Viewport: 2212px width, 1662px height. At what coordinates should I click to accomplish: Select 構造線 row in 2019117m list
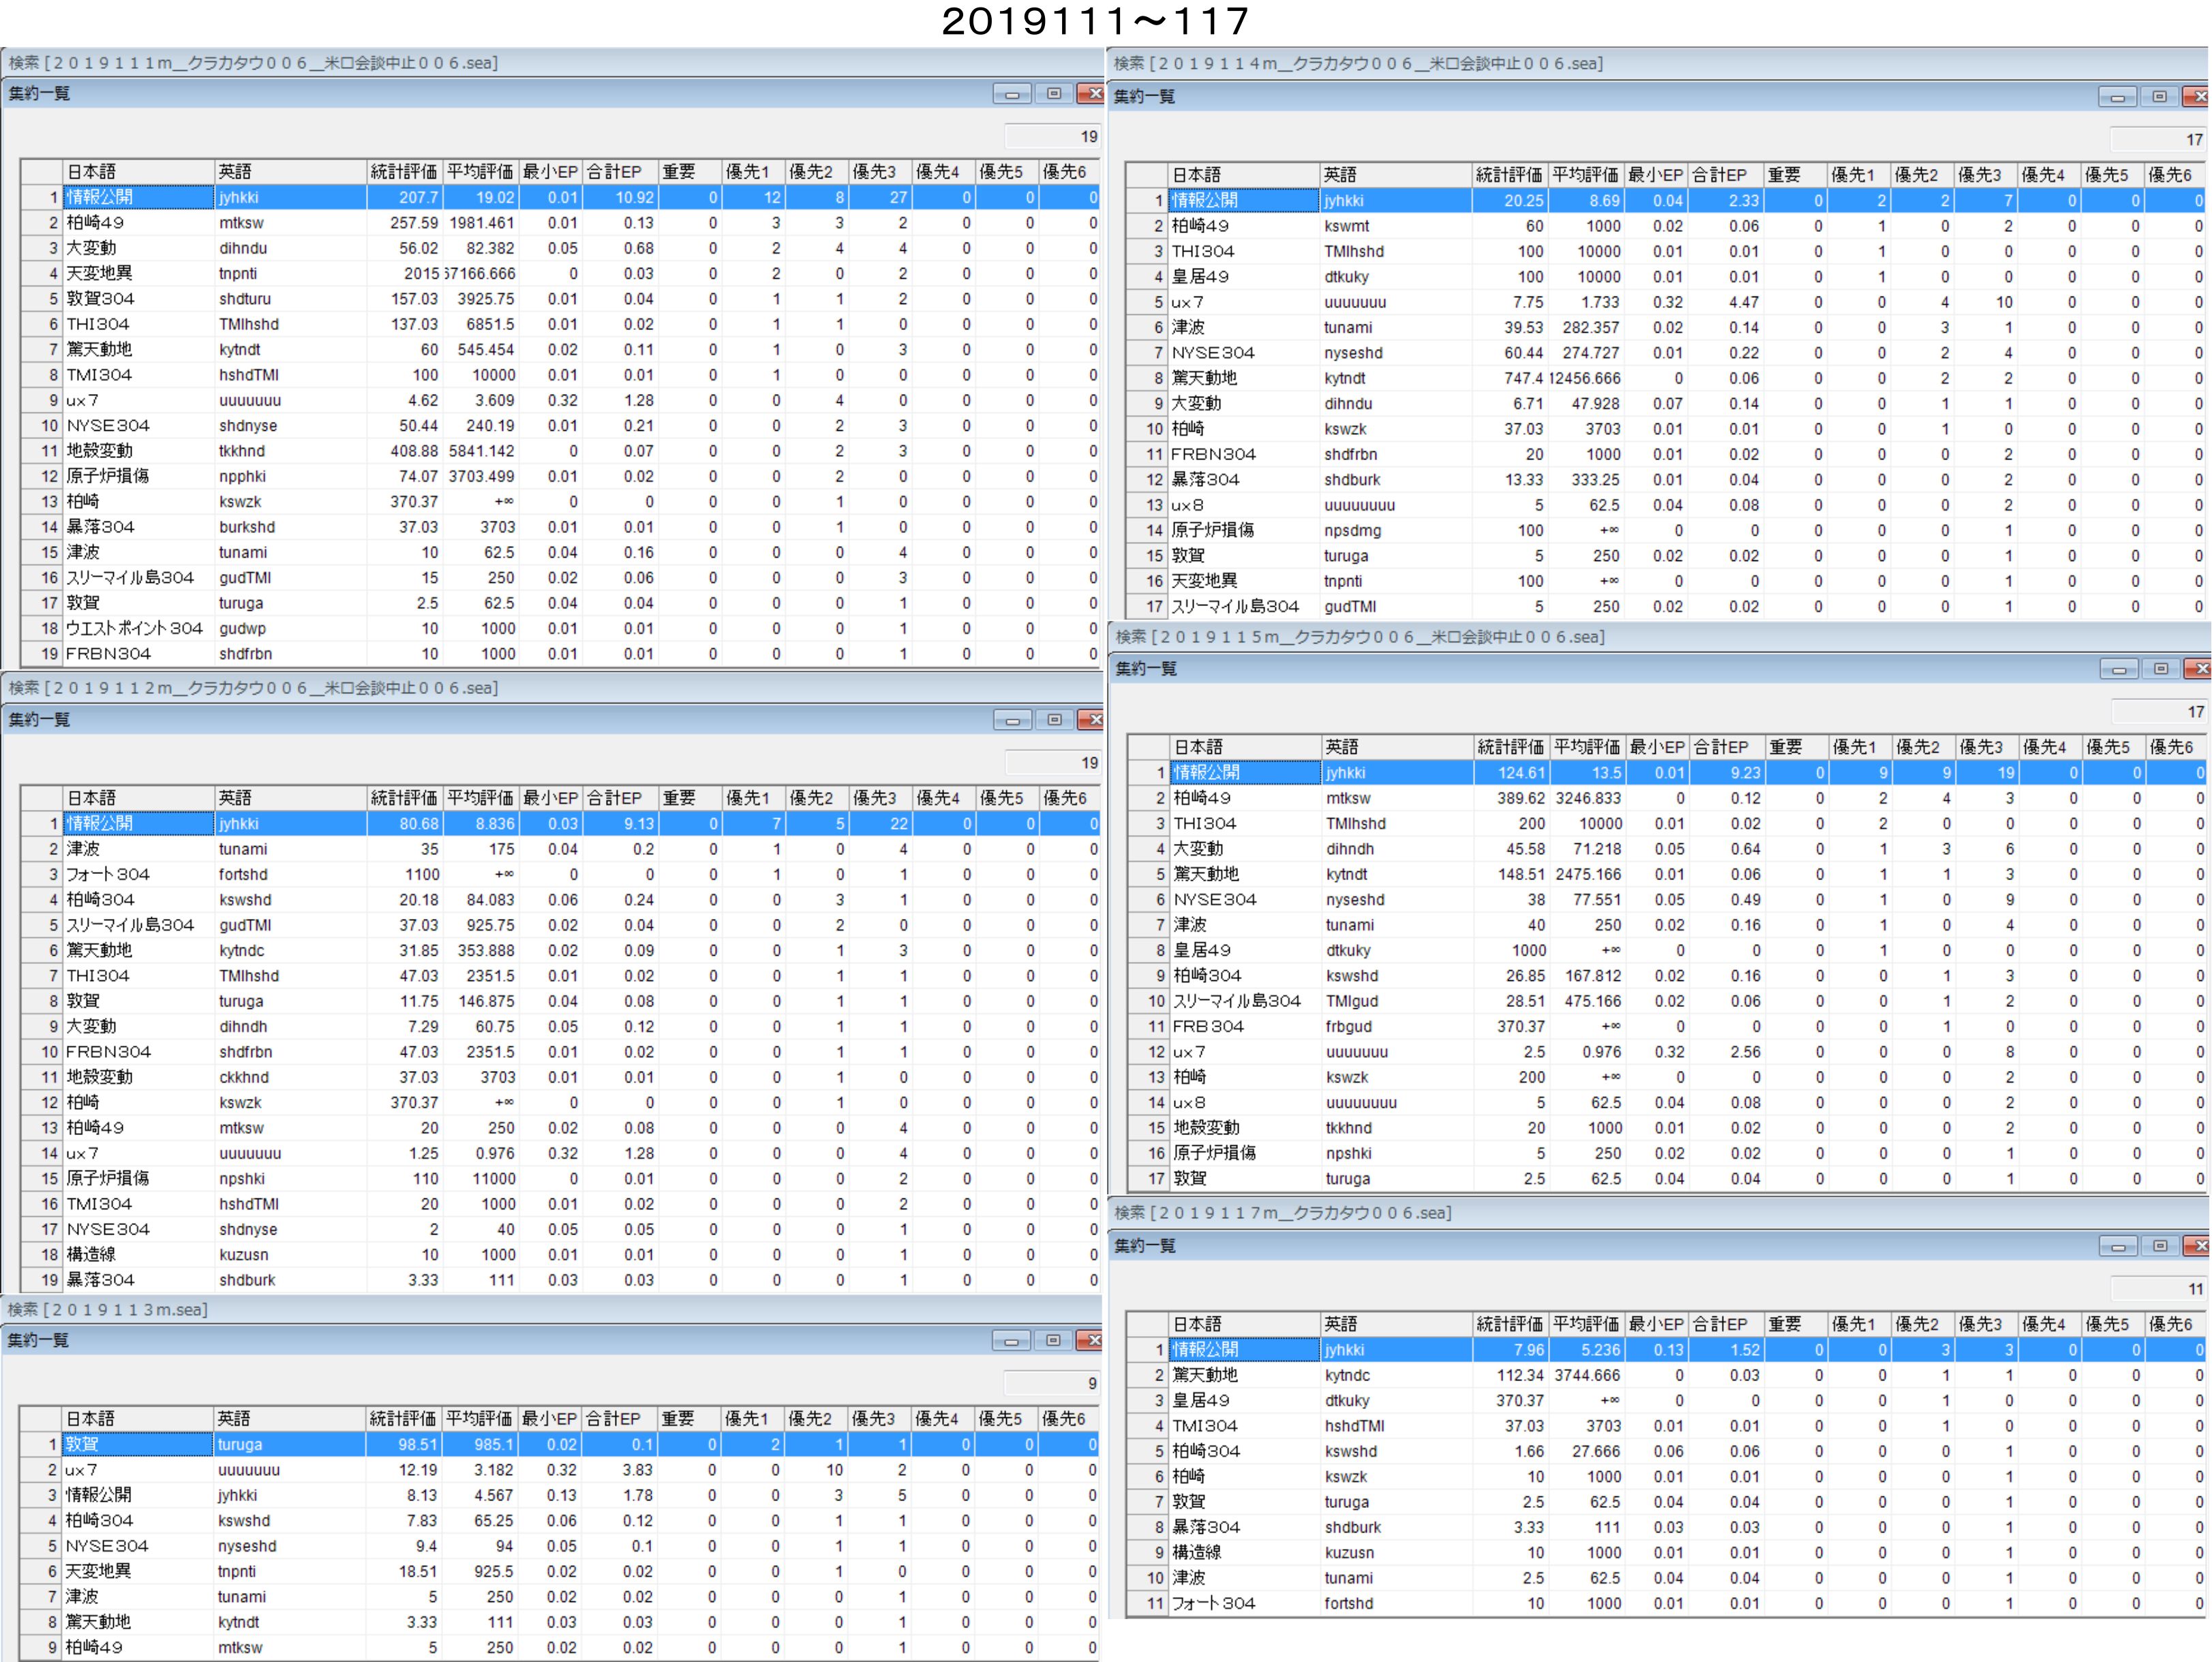coord(1196,1552)
